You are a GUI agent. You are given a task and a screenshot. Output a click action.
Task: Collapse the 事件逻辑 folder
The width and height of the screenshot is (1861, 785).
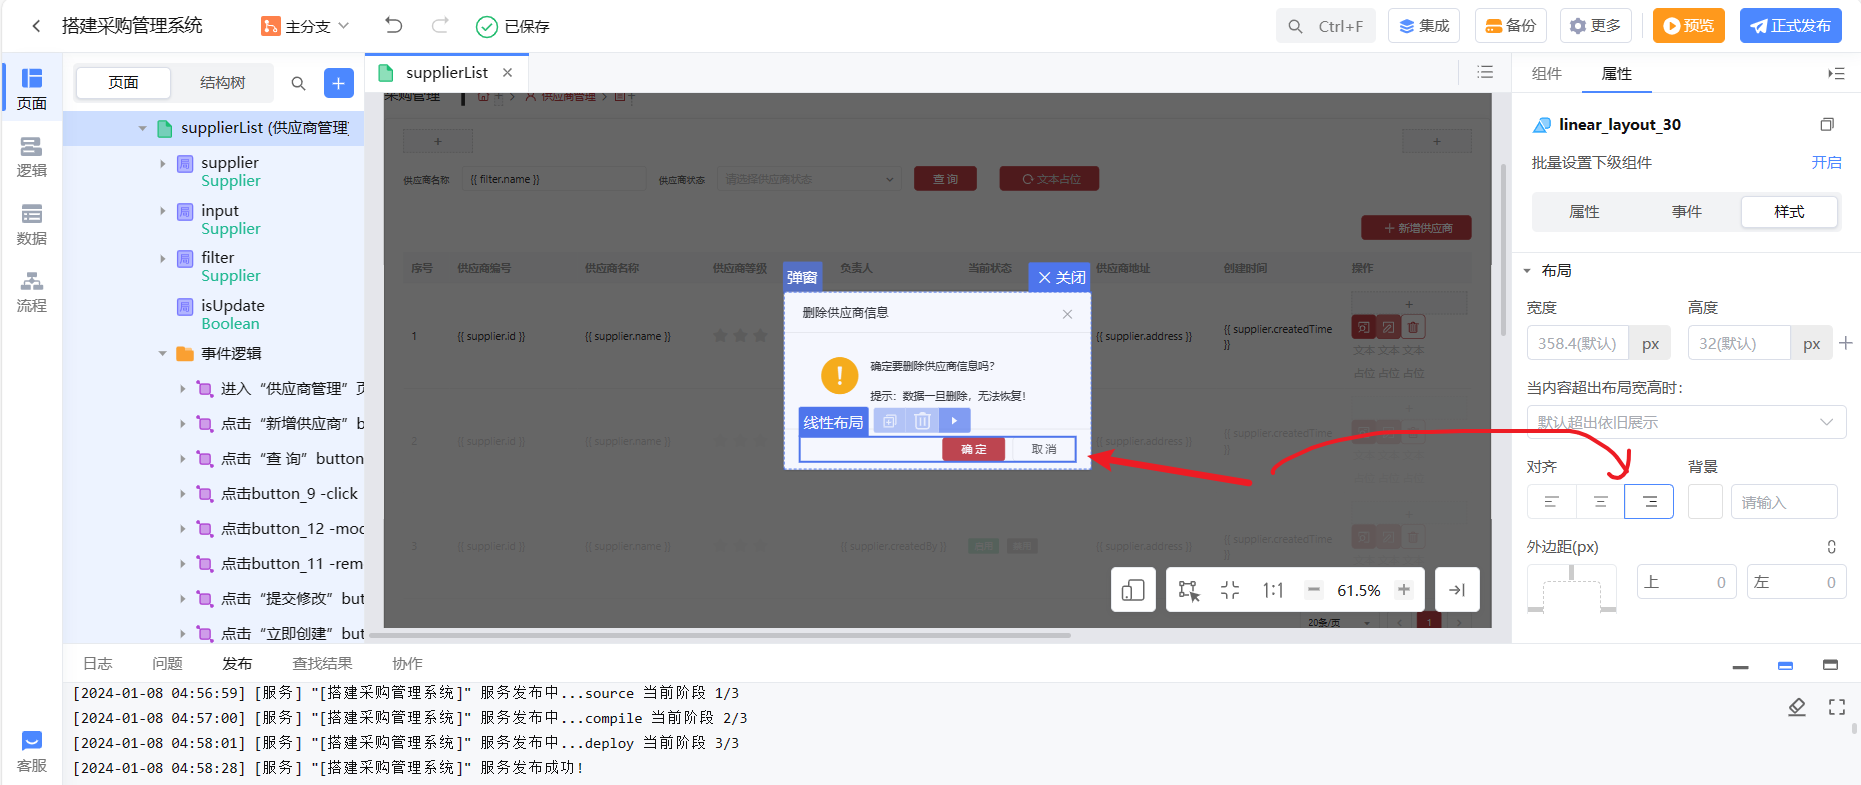click(x=163, y=353)
